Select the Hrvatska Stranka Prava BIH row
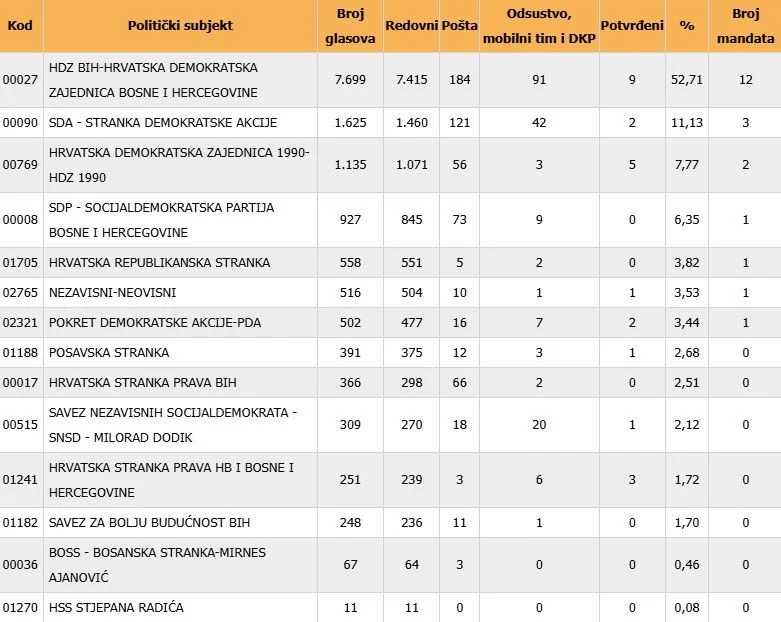 [x=390, y=382]
